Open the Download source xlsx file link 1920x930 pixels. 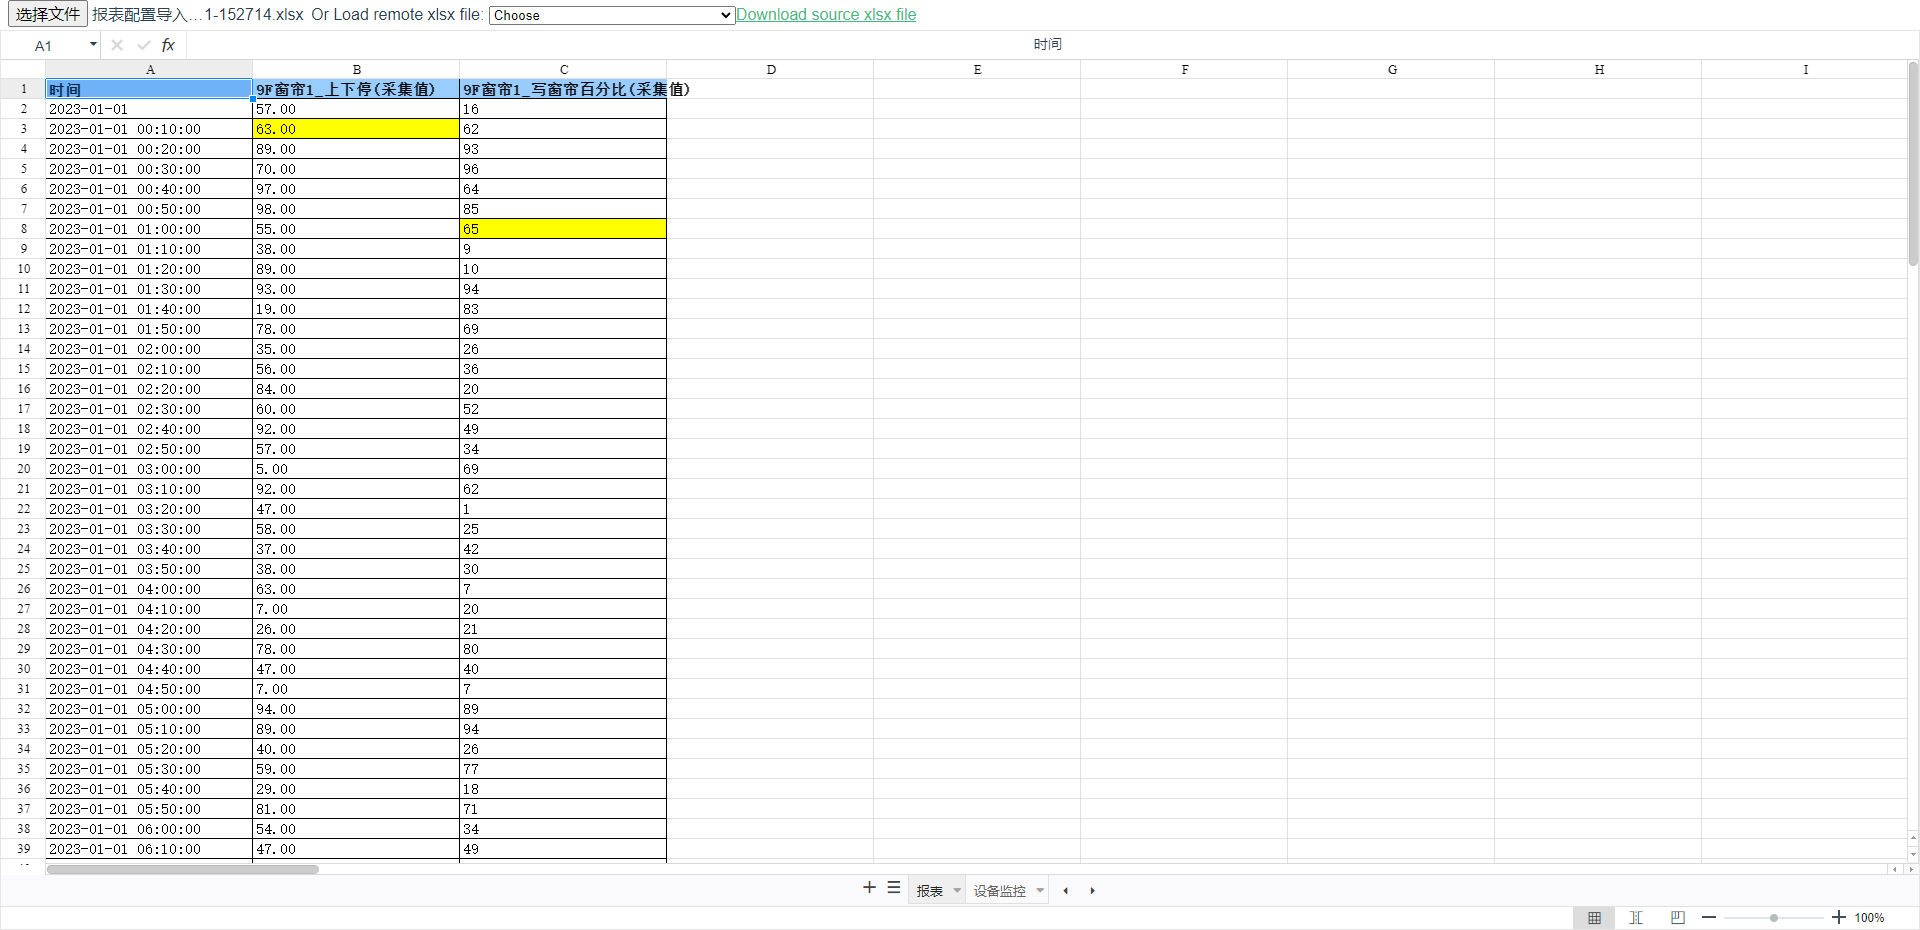tap(827, 14)
